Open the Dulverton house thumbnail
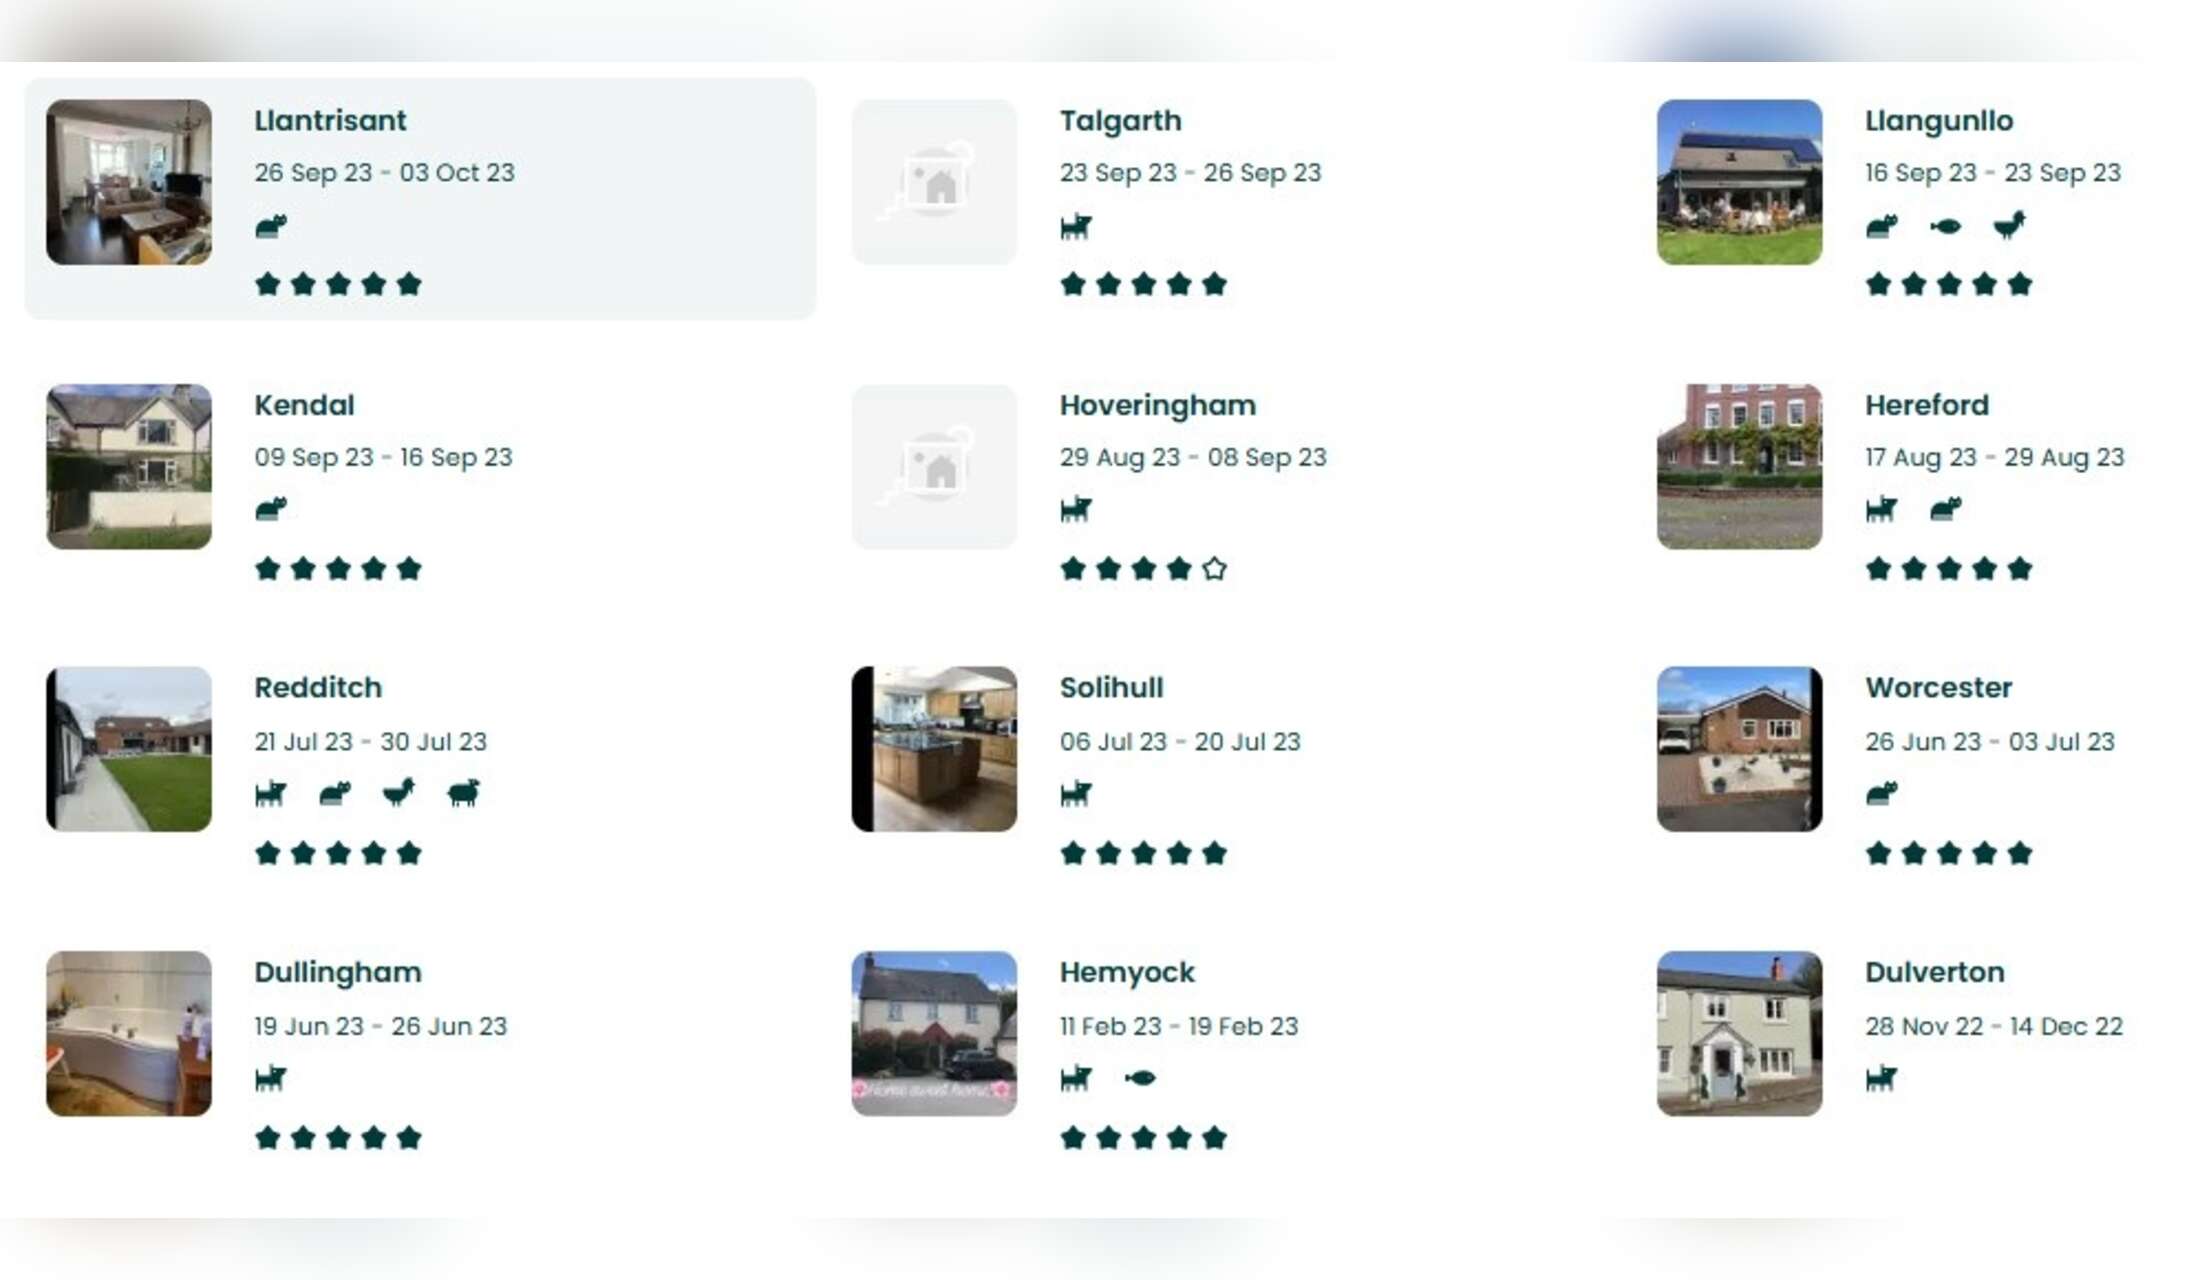2200x1280 pixels. click(1739, 1033)
